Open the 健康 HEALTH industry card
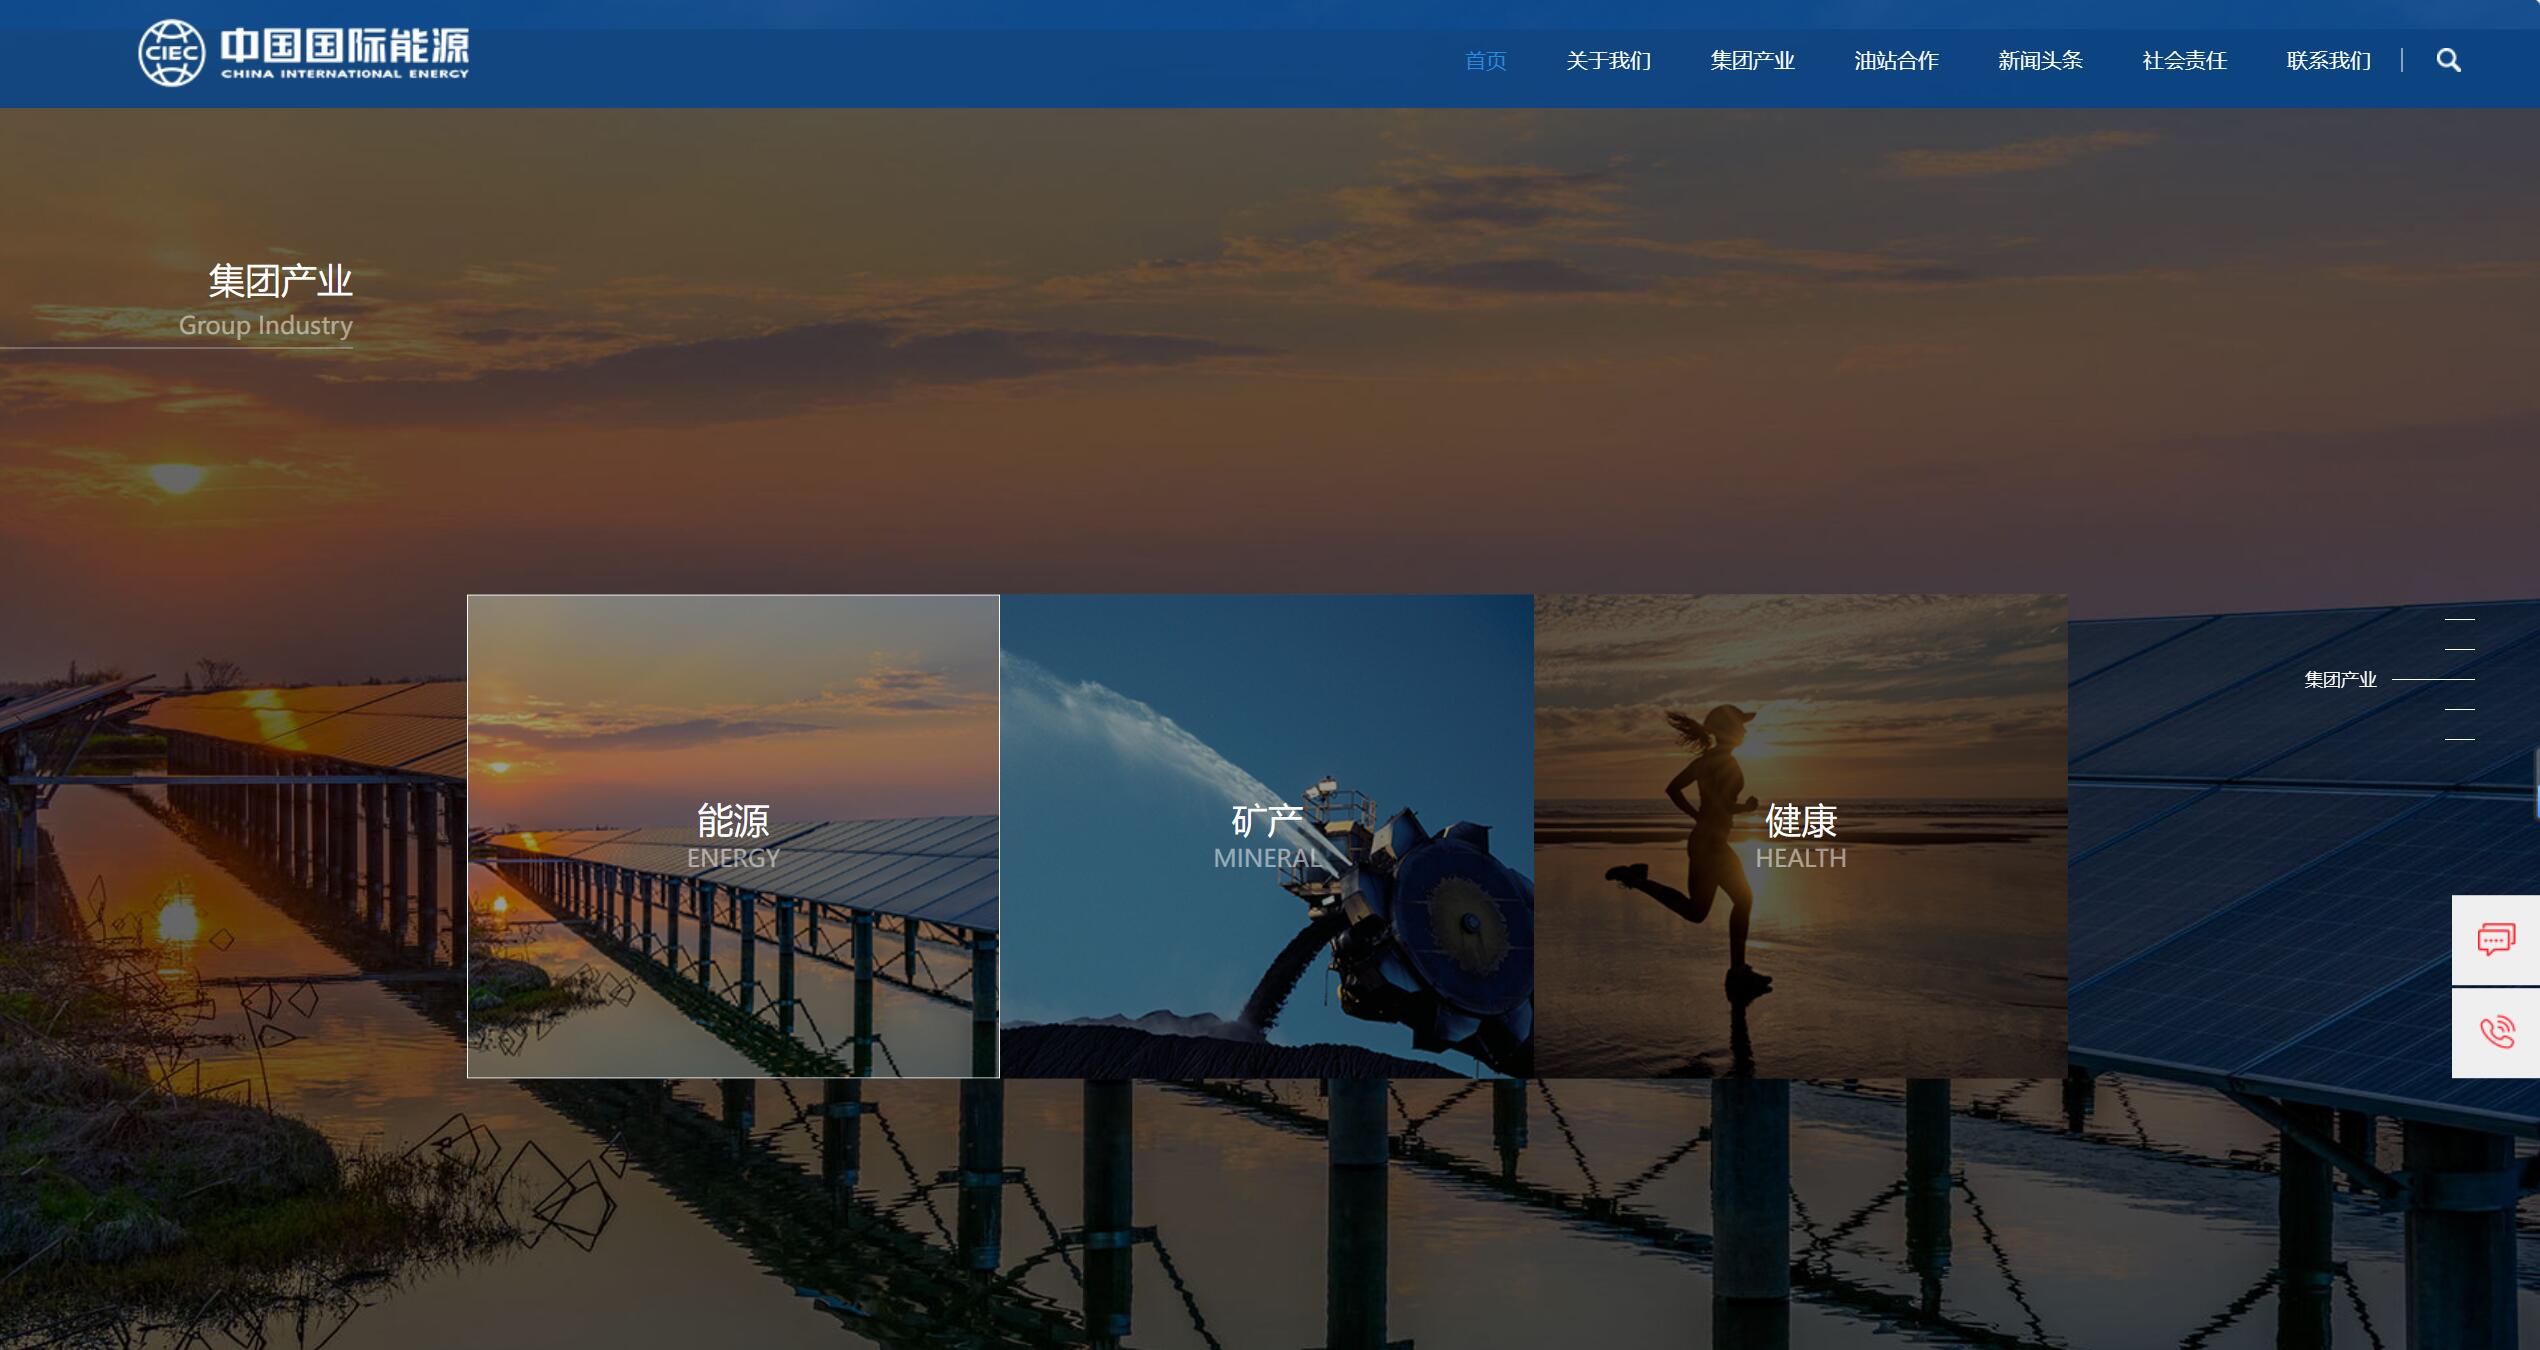This screenshot has height=1350, width=2540. (x=1801, y=836)
